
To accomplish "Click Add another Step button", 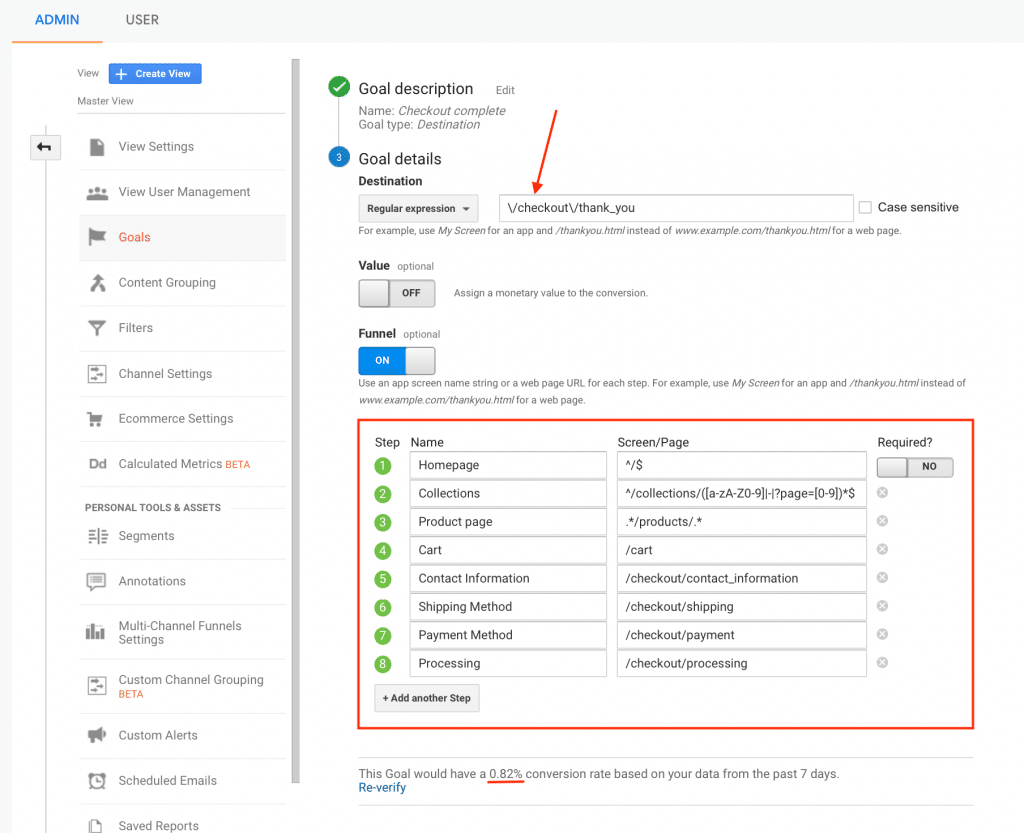I will tap(426, 698).
